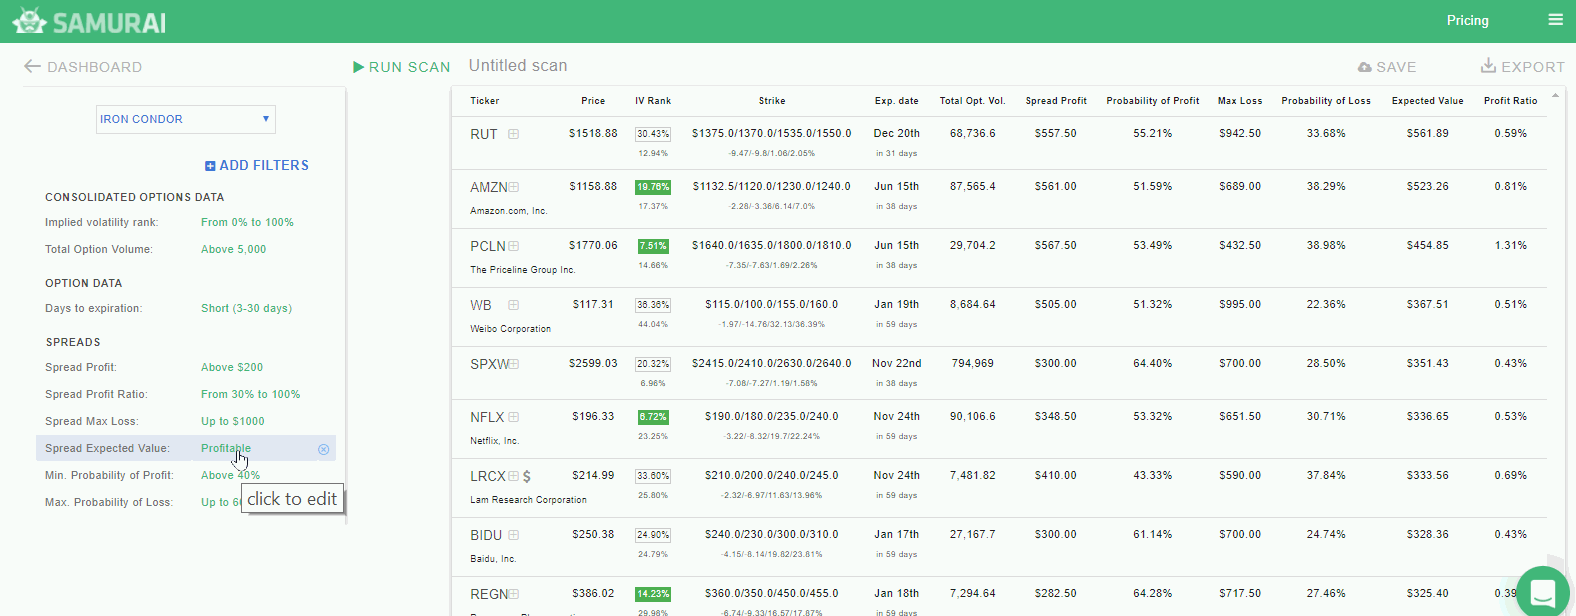Click the RUT expected value $561.89
This screenshot has height=616, width=1576.
[1427, 133]
